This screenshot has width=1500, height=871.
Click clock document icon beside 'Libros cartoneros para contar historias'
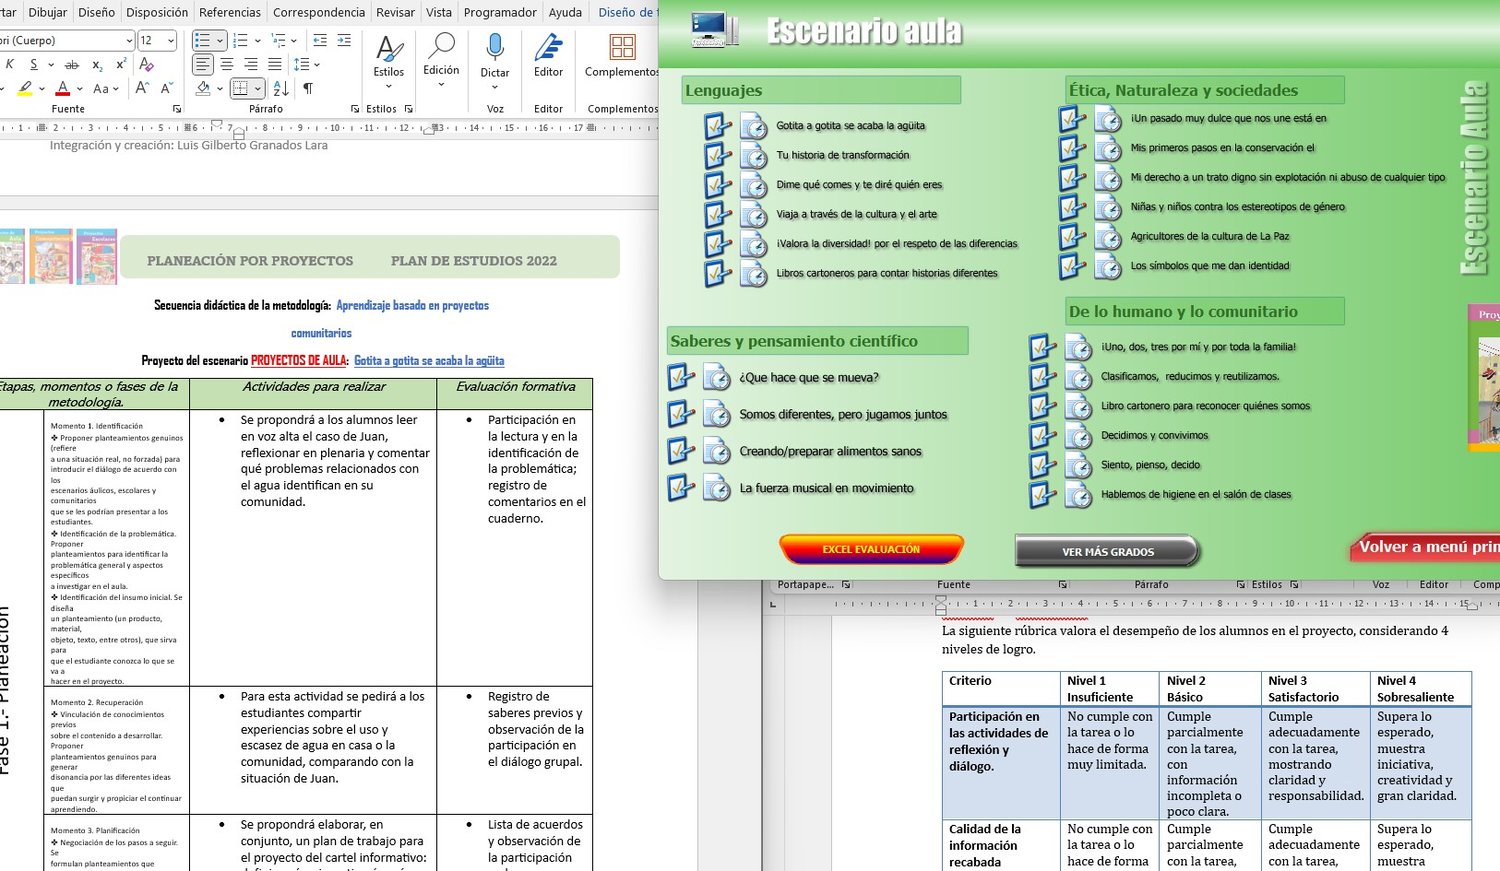753,274
